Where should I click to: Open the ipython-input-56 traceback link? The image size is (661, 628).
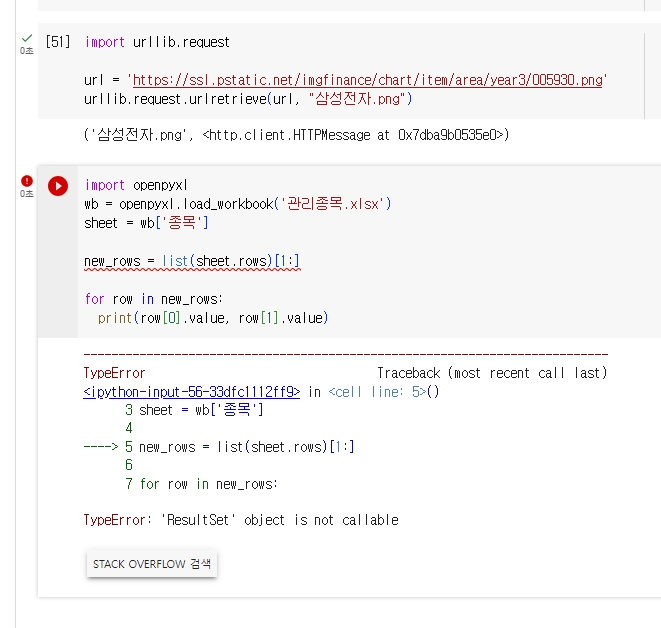(191, 392)
